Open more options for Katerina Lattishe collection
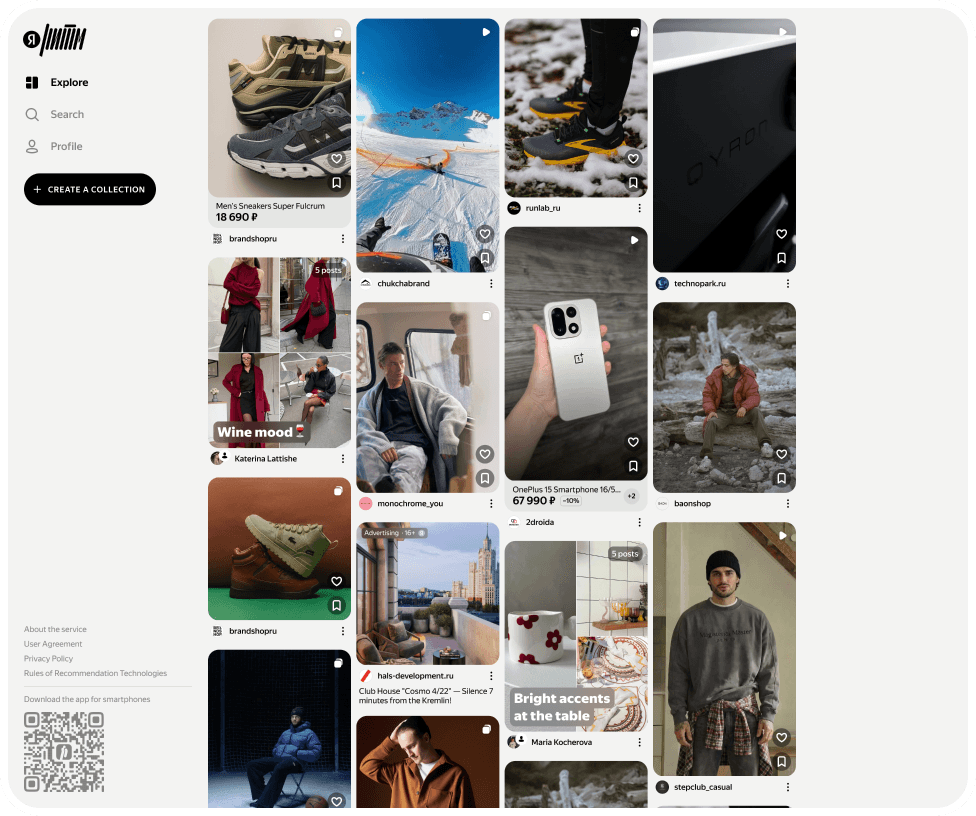 pyautogui.click(x=343, y=459)
